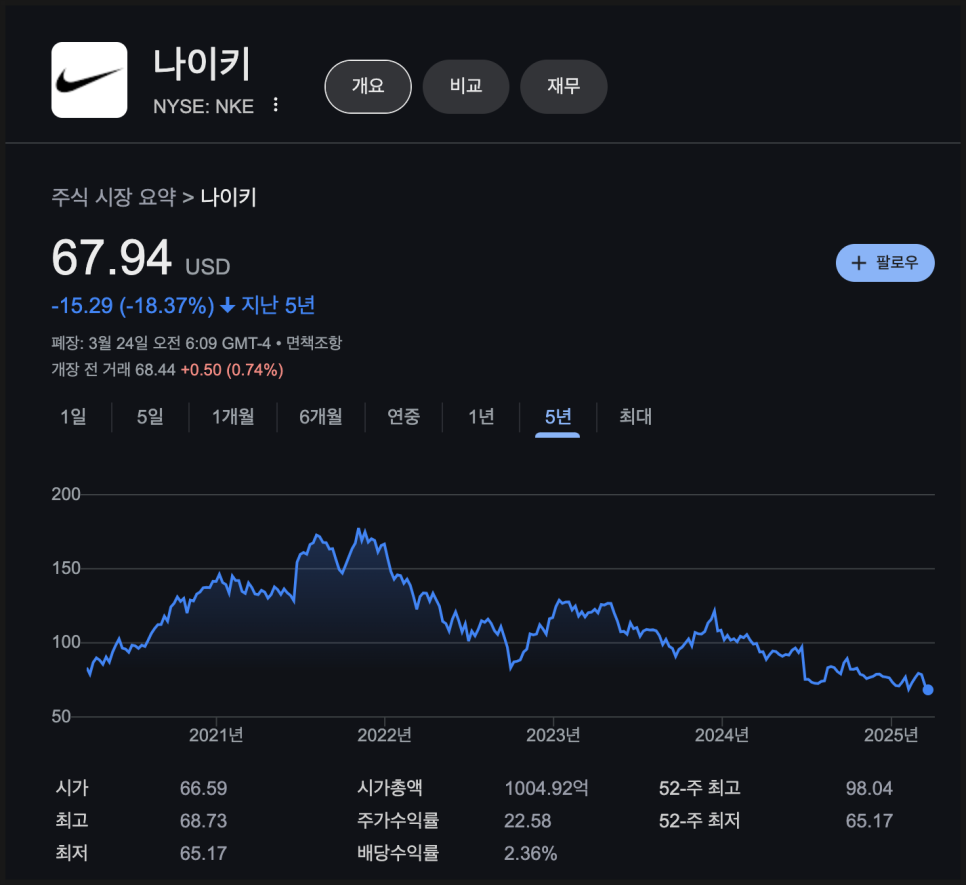Screen dimensions: 966x885
Task: Select the 6개월 chart range
Action: (320, 417)
